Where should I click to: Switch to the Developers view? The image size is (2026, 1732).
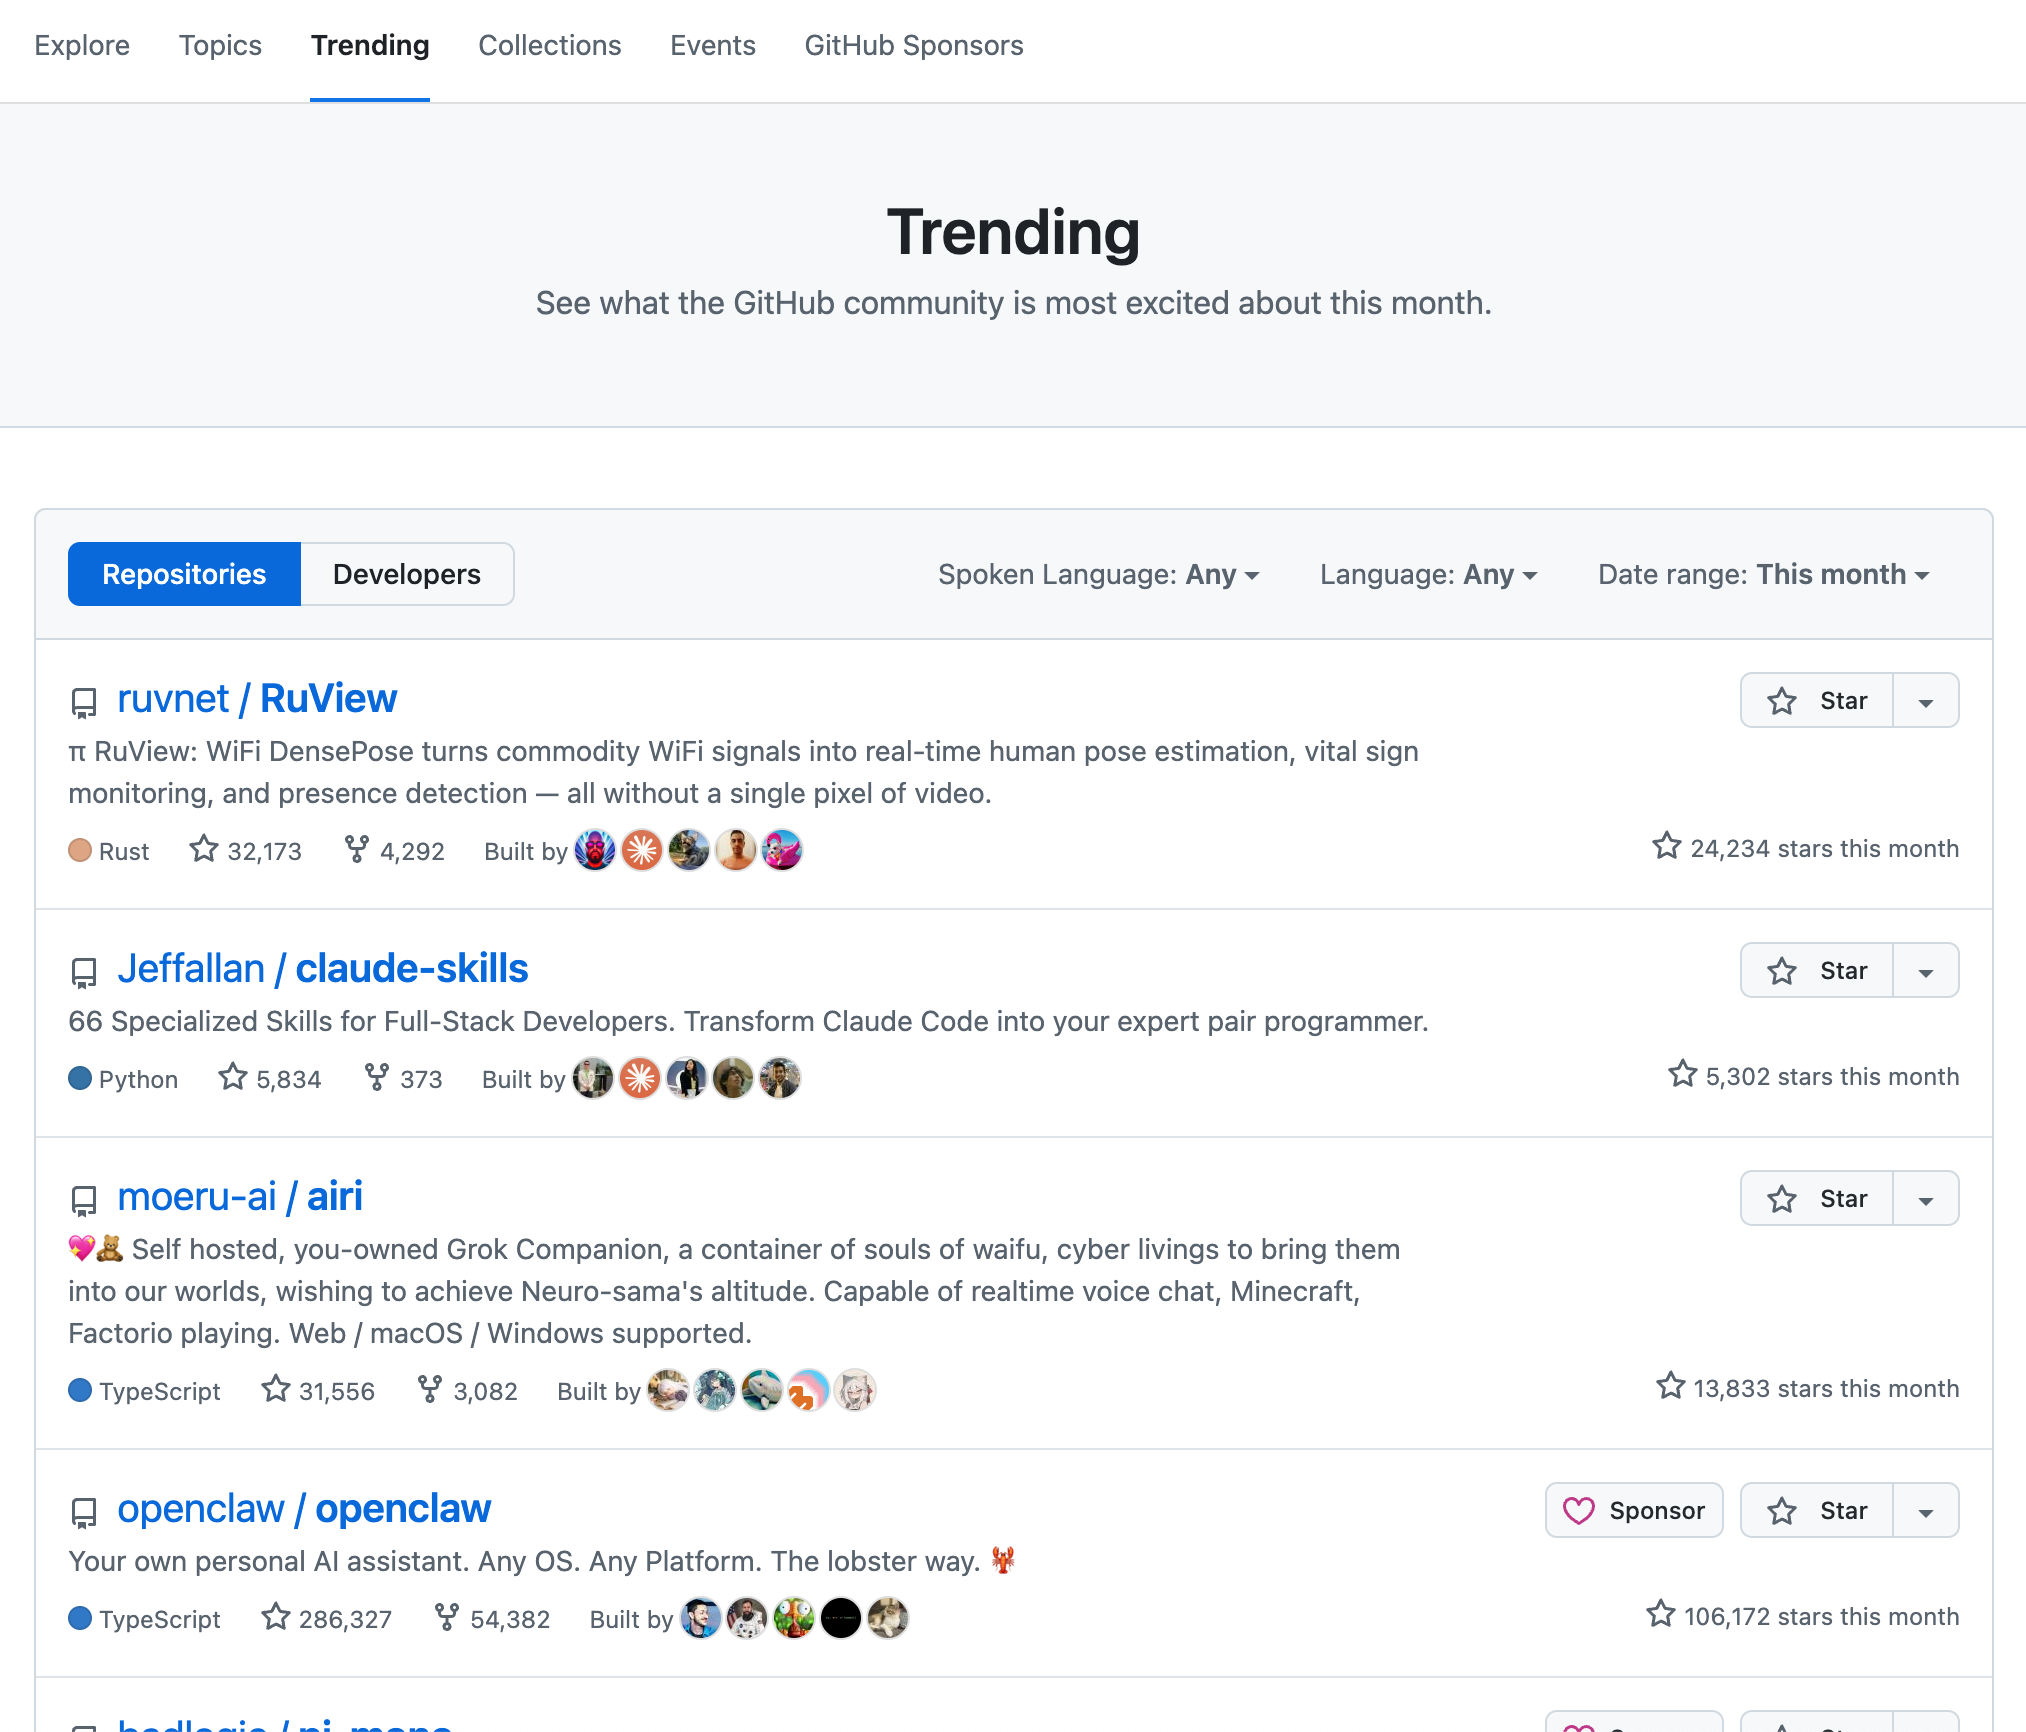pyautogui.click(x=406, y=573)
